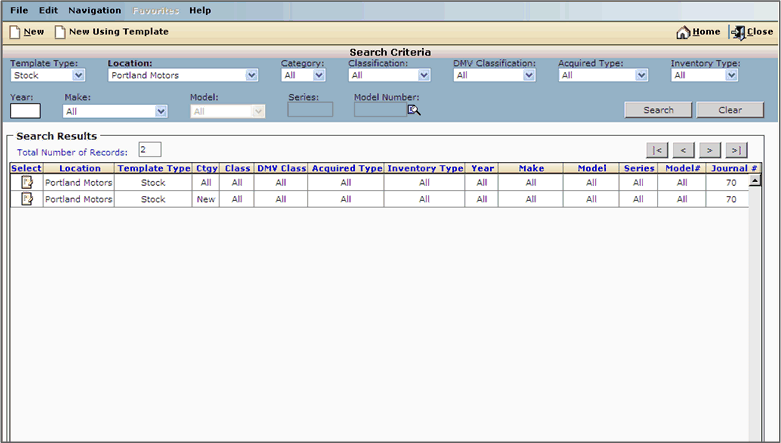This screenshot has height=443, width=781.
Task: Go to next page of results
Action: point(710,150)
